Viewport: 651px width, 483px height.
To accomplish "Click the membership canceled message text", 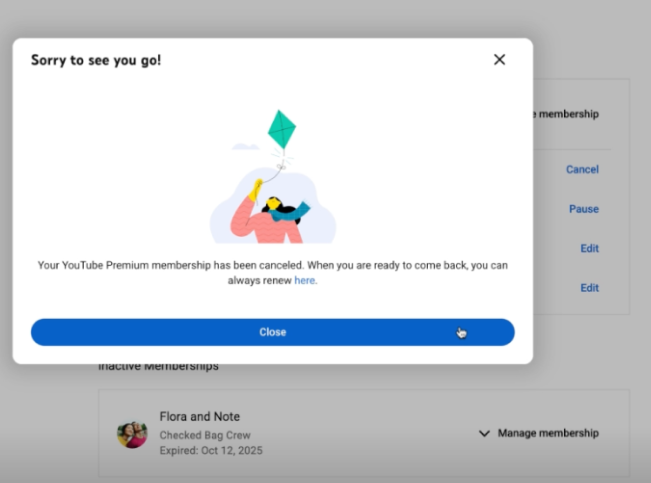I will pyautogui.click(x=272, y=266).
